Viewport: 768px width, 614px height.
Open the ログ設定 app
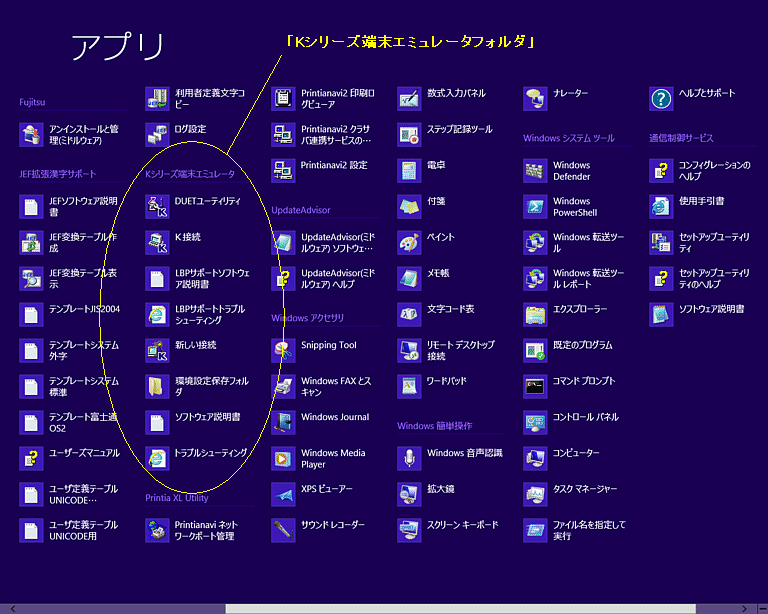pos(157,135)
